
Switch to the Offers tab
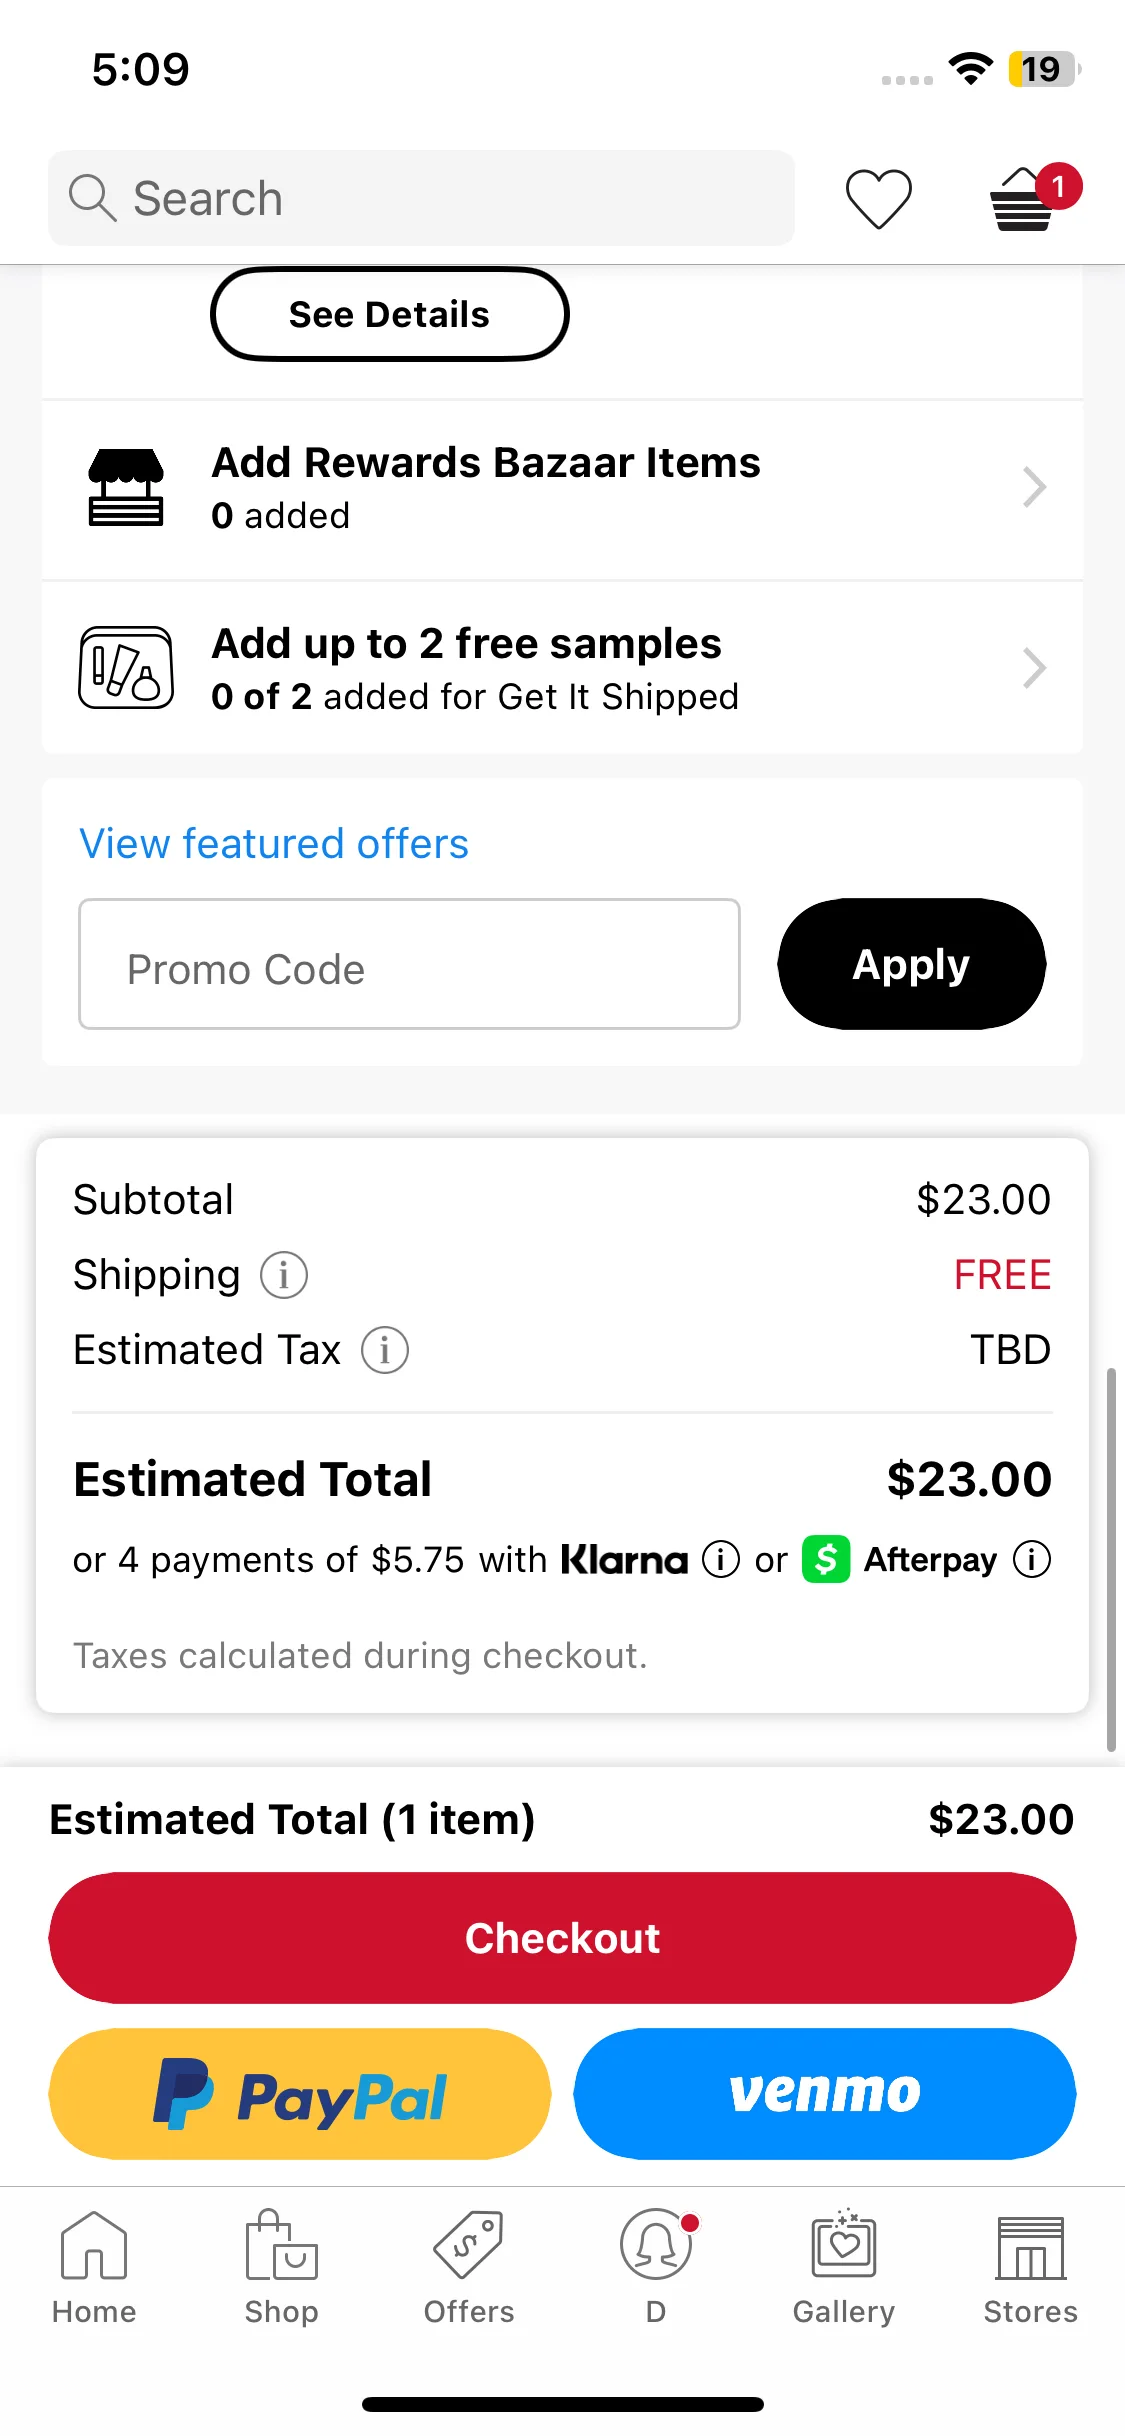468,2267
